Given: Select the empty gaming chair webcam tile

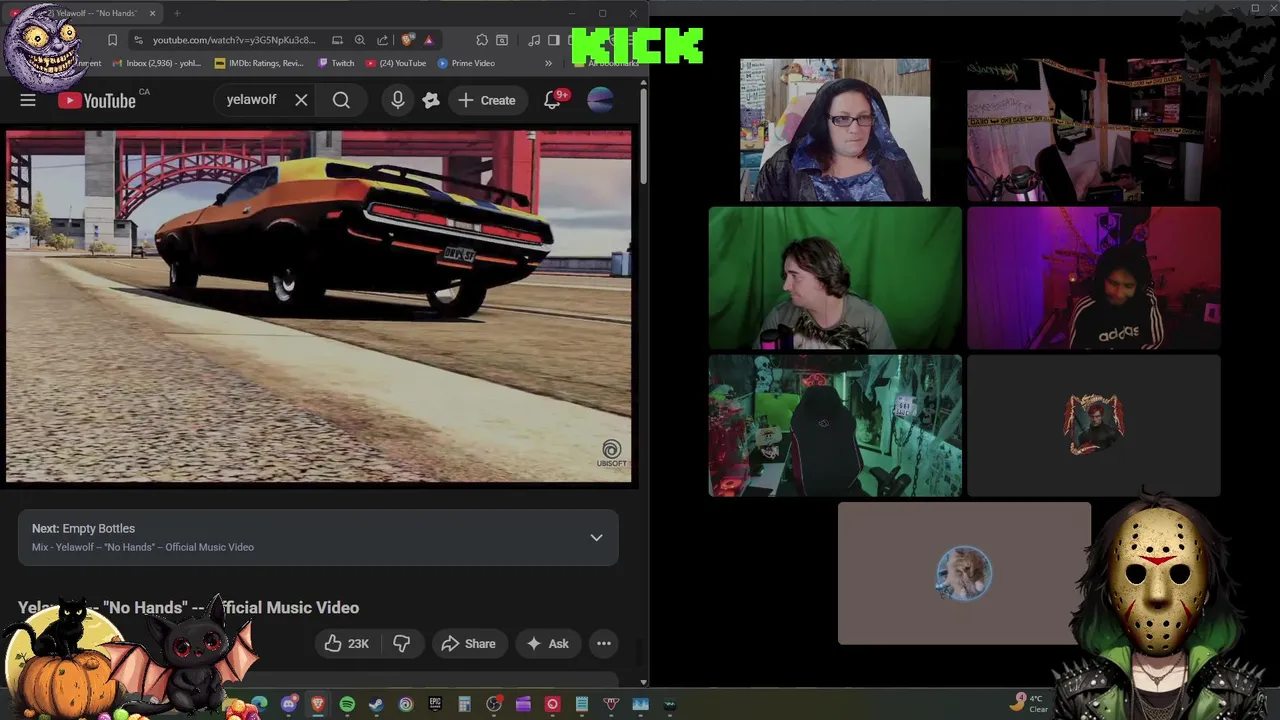Looking at the screenshot, I should (x=835, y=425).
